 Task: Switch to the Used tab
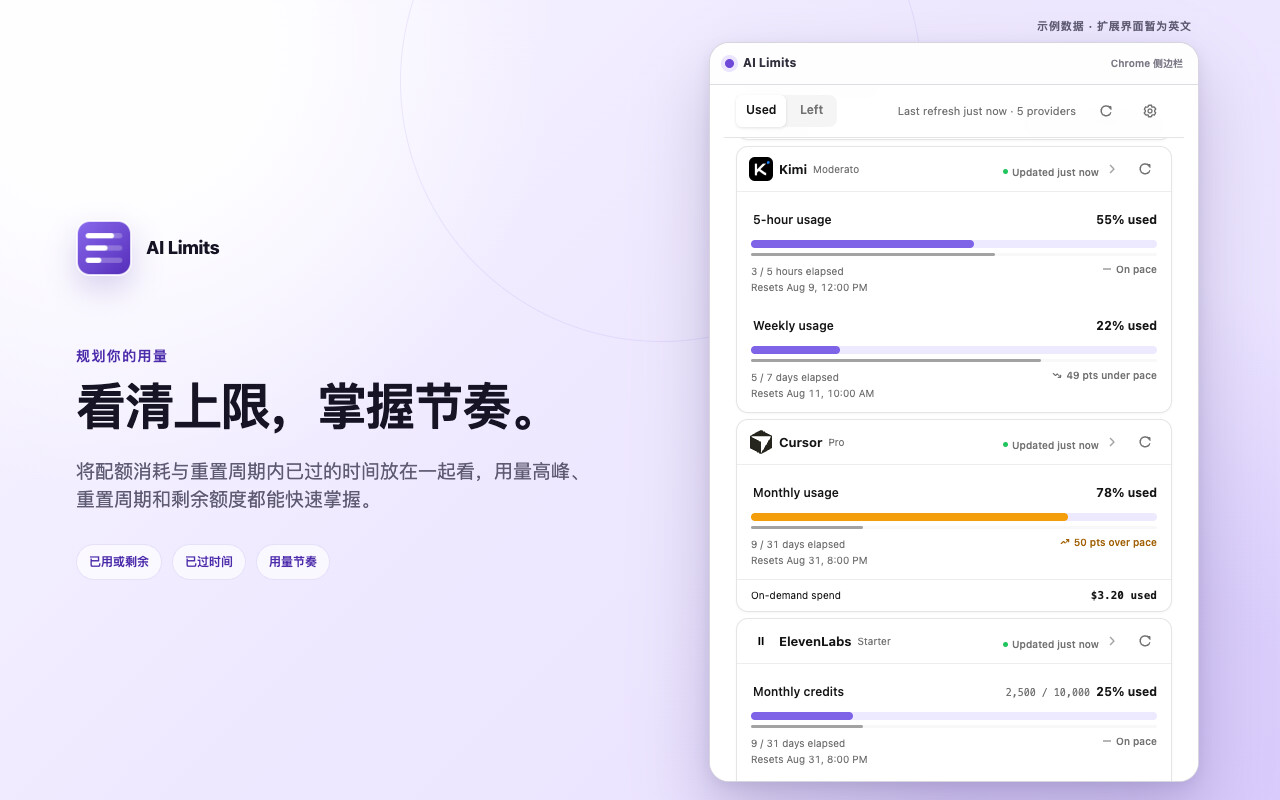(761, 110)
